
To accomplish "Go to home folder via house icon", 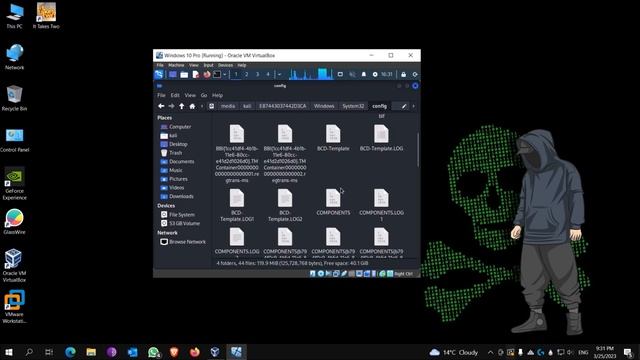I will tap(192, 106).
